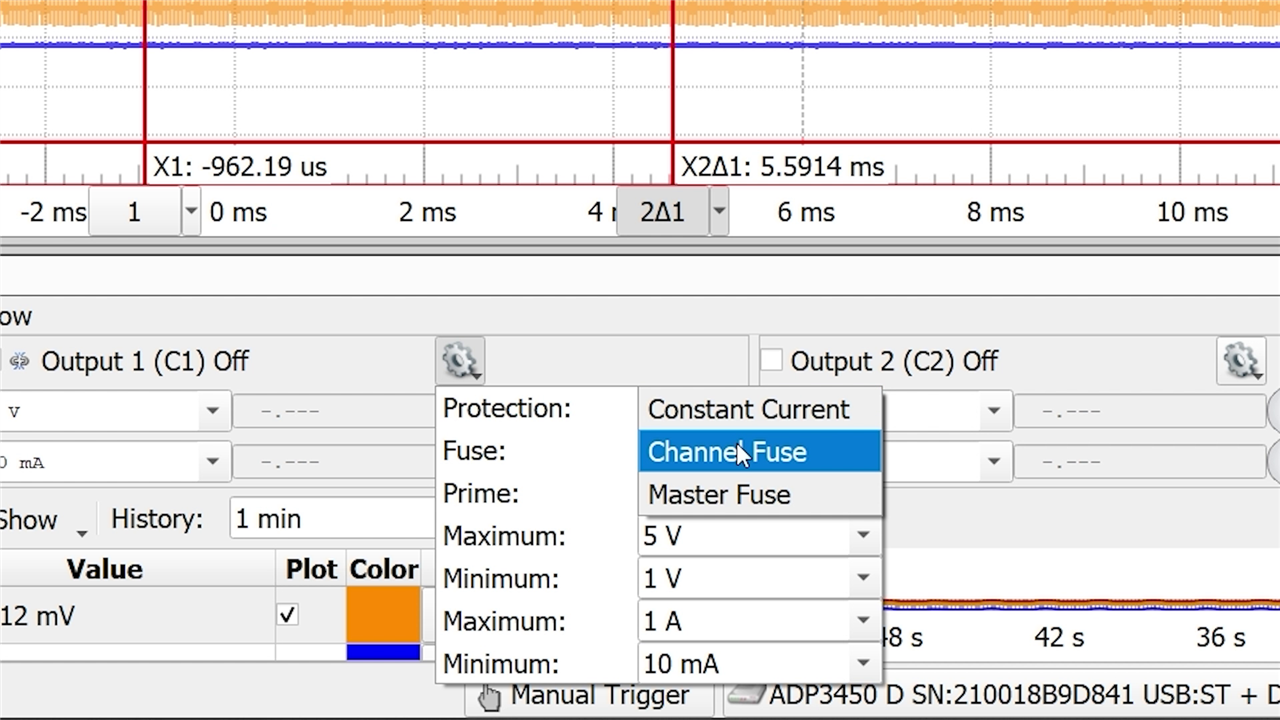Image resolution: width=1280 pixels, height=720 pixels.
Task: Click the X1: -962.19 us cursor label
Action: click(240, 166)
